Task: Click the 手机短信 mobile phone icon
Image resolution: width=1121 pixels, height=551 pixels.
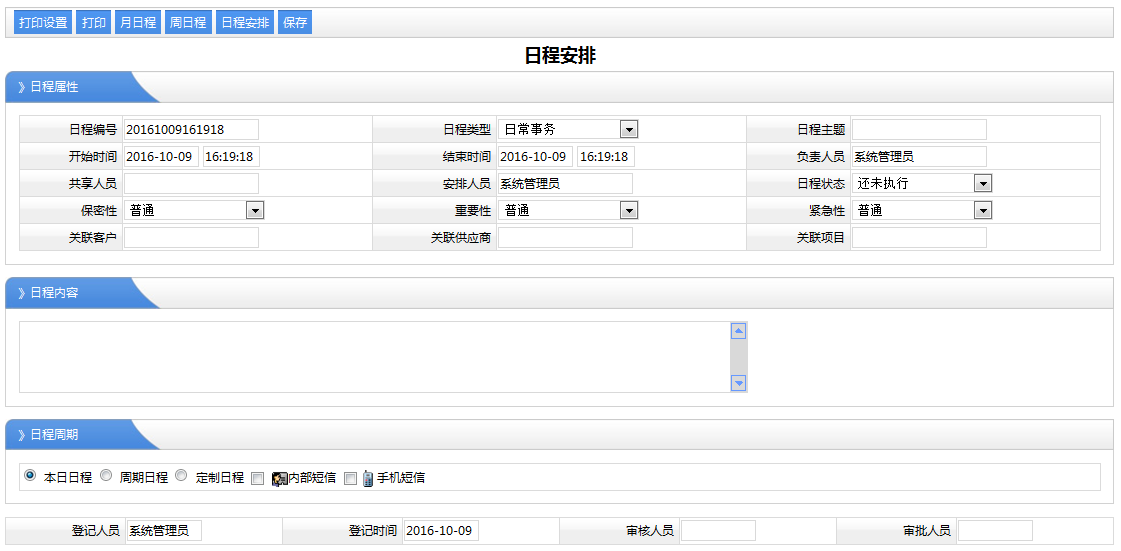Action: click(x=368, y=478)
